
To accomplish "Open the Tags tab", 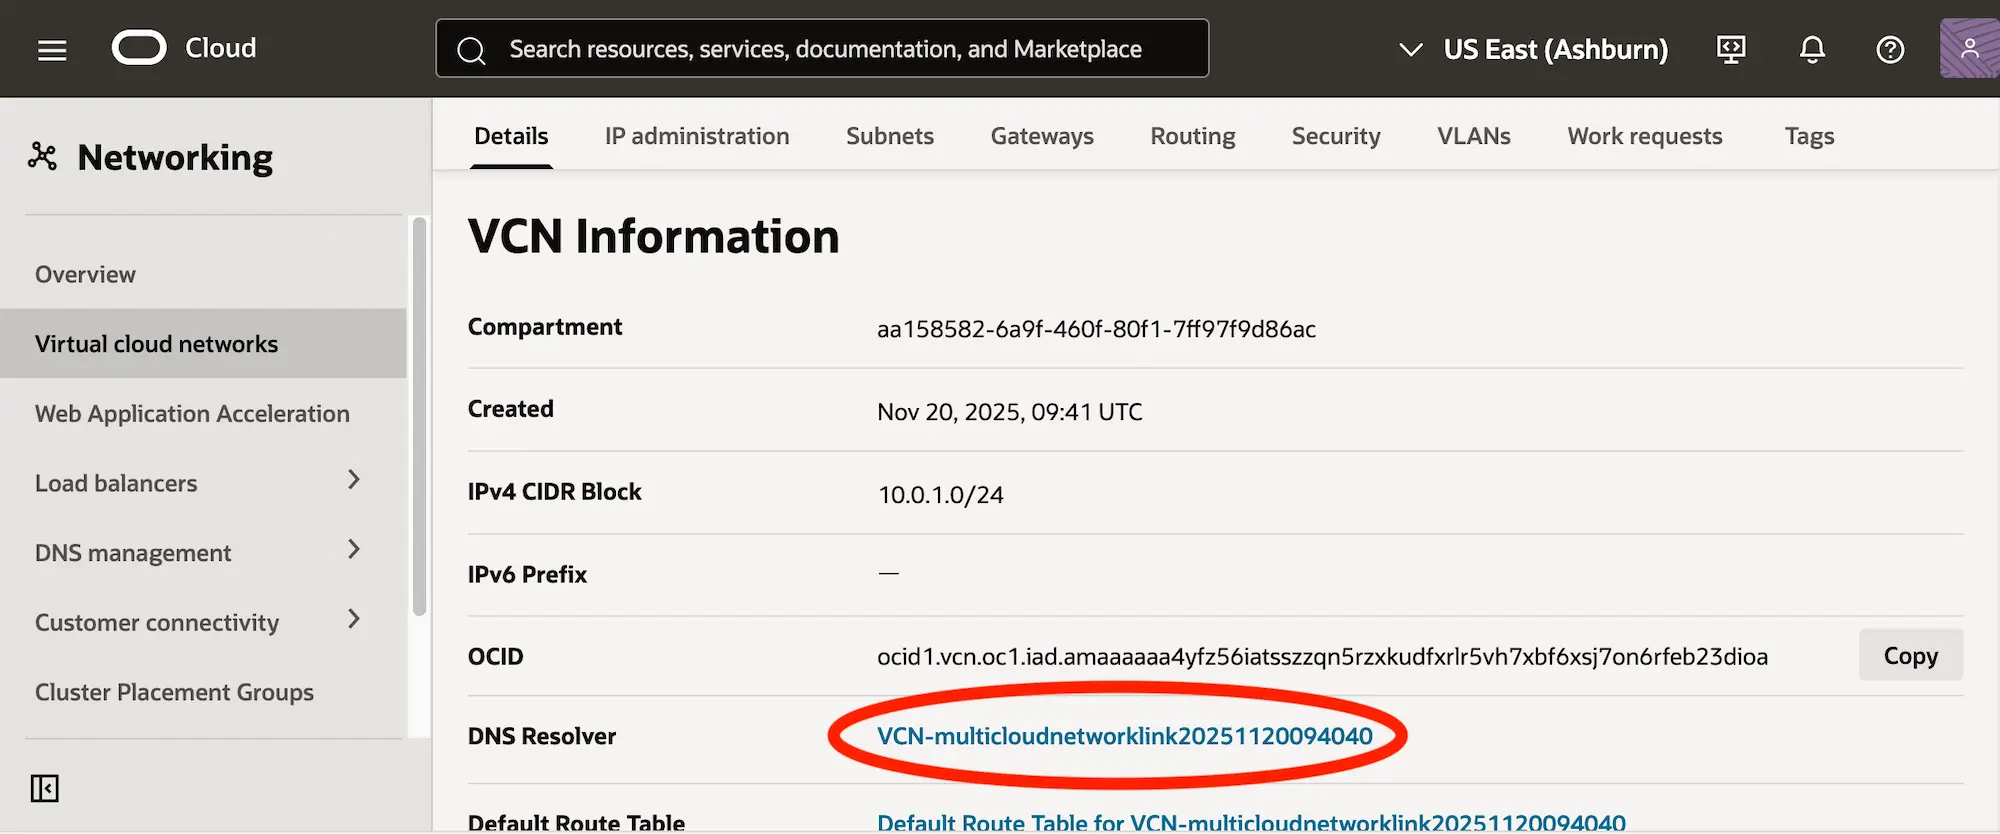I will tap(1810, 136).
